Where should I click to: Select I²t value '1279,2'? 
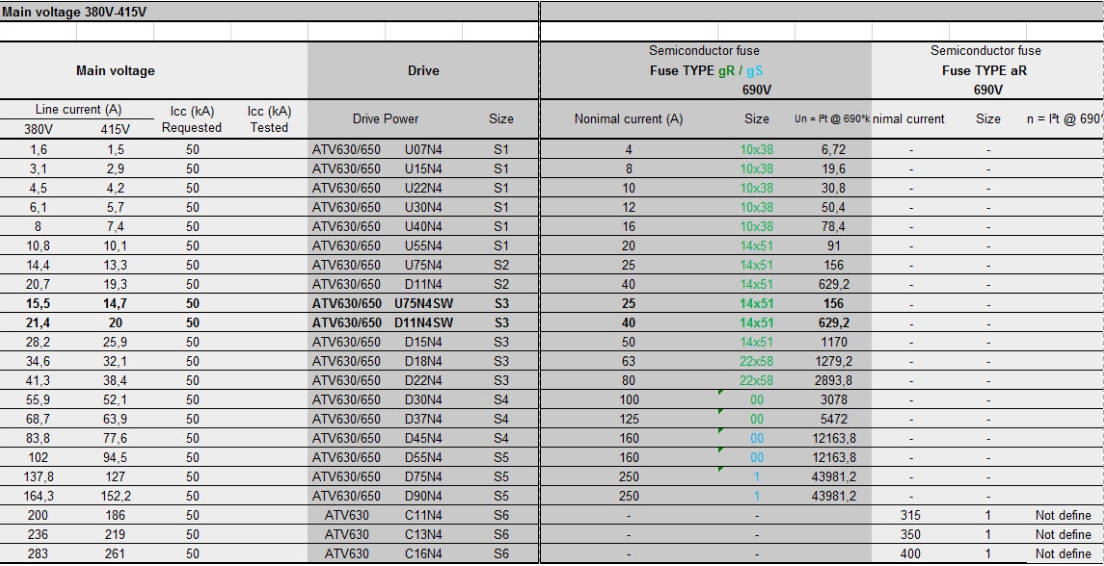[x=834, y=361]
